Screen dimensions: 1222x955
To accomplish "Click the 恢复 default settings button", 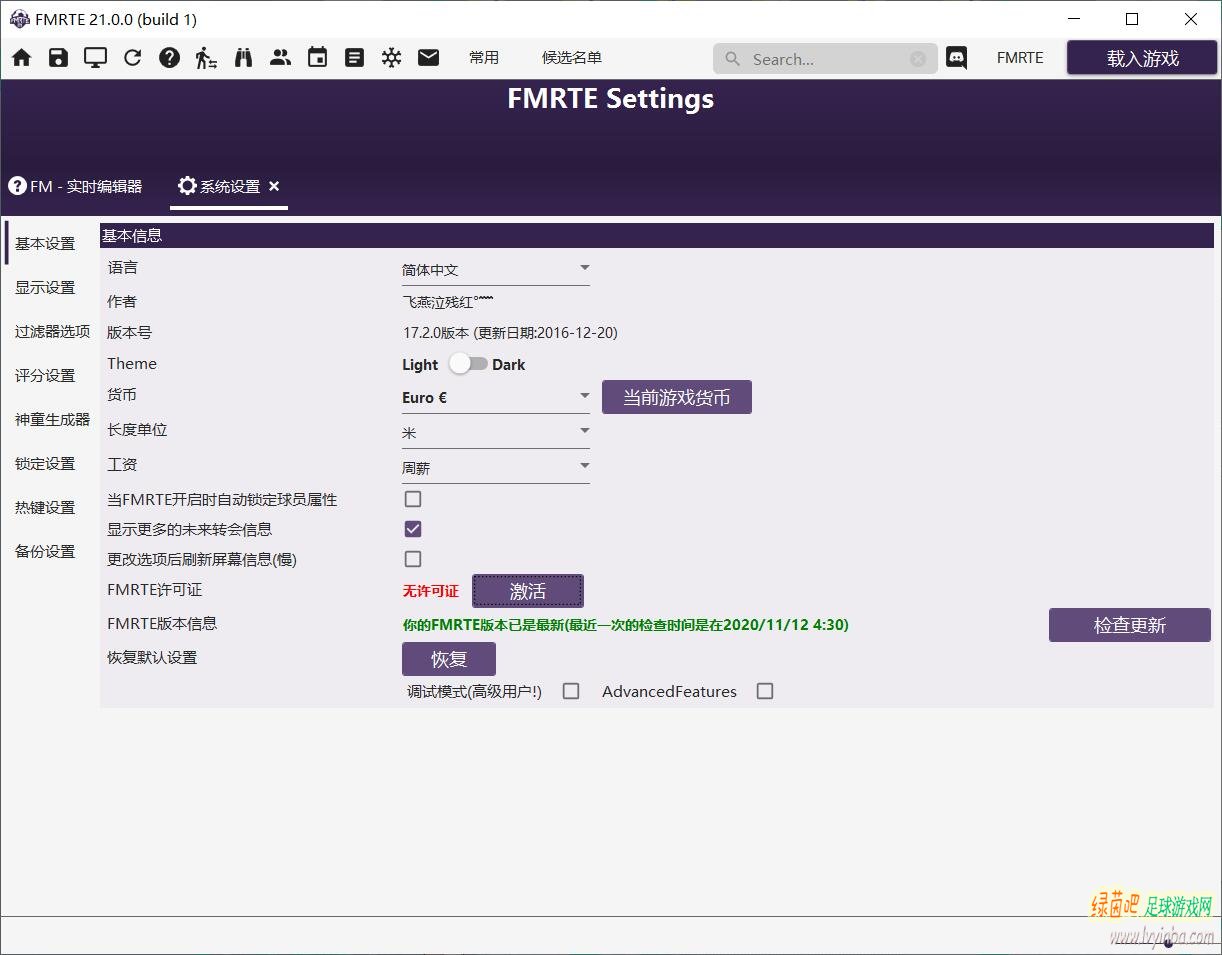I will click(x=449, y=659).
